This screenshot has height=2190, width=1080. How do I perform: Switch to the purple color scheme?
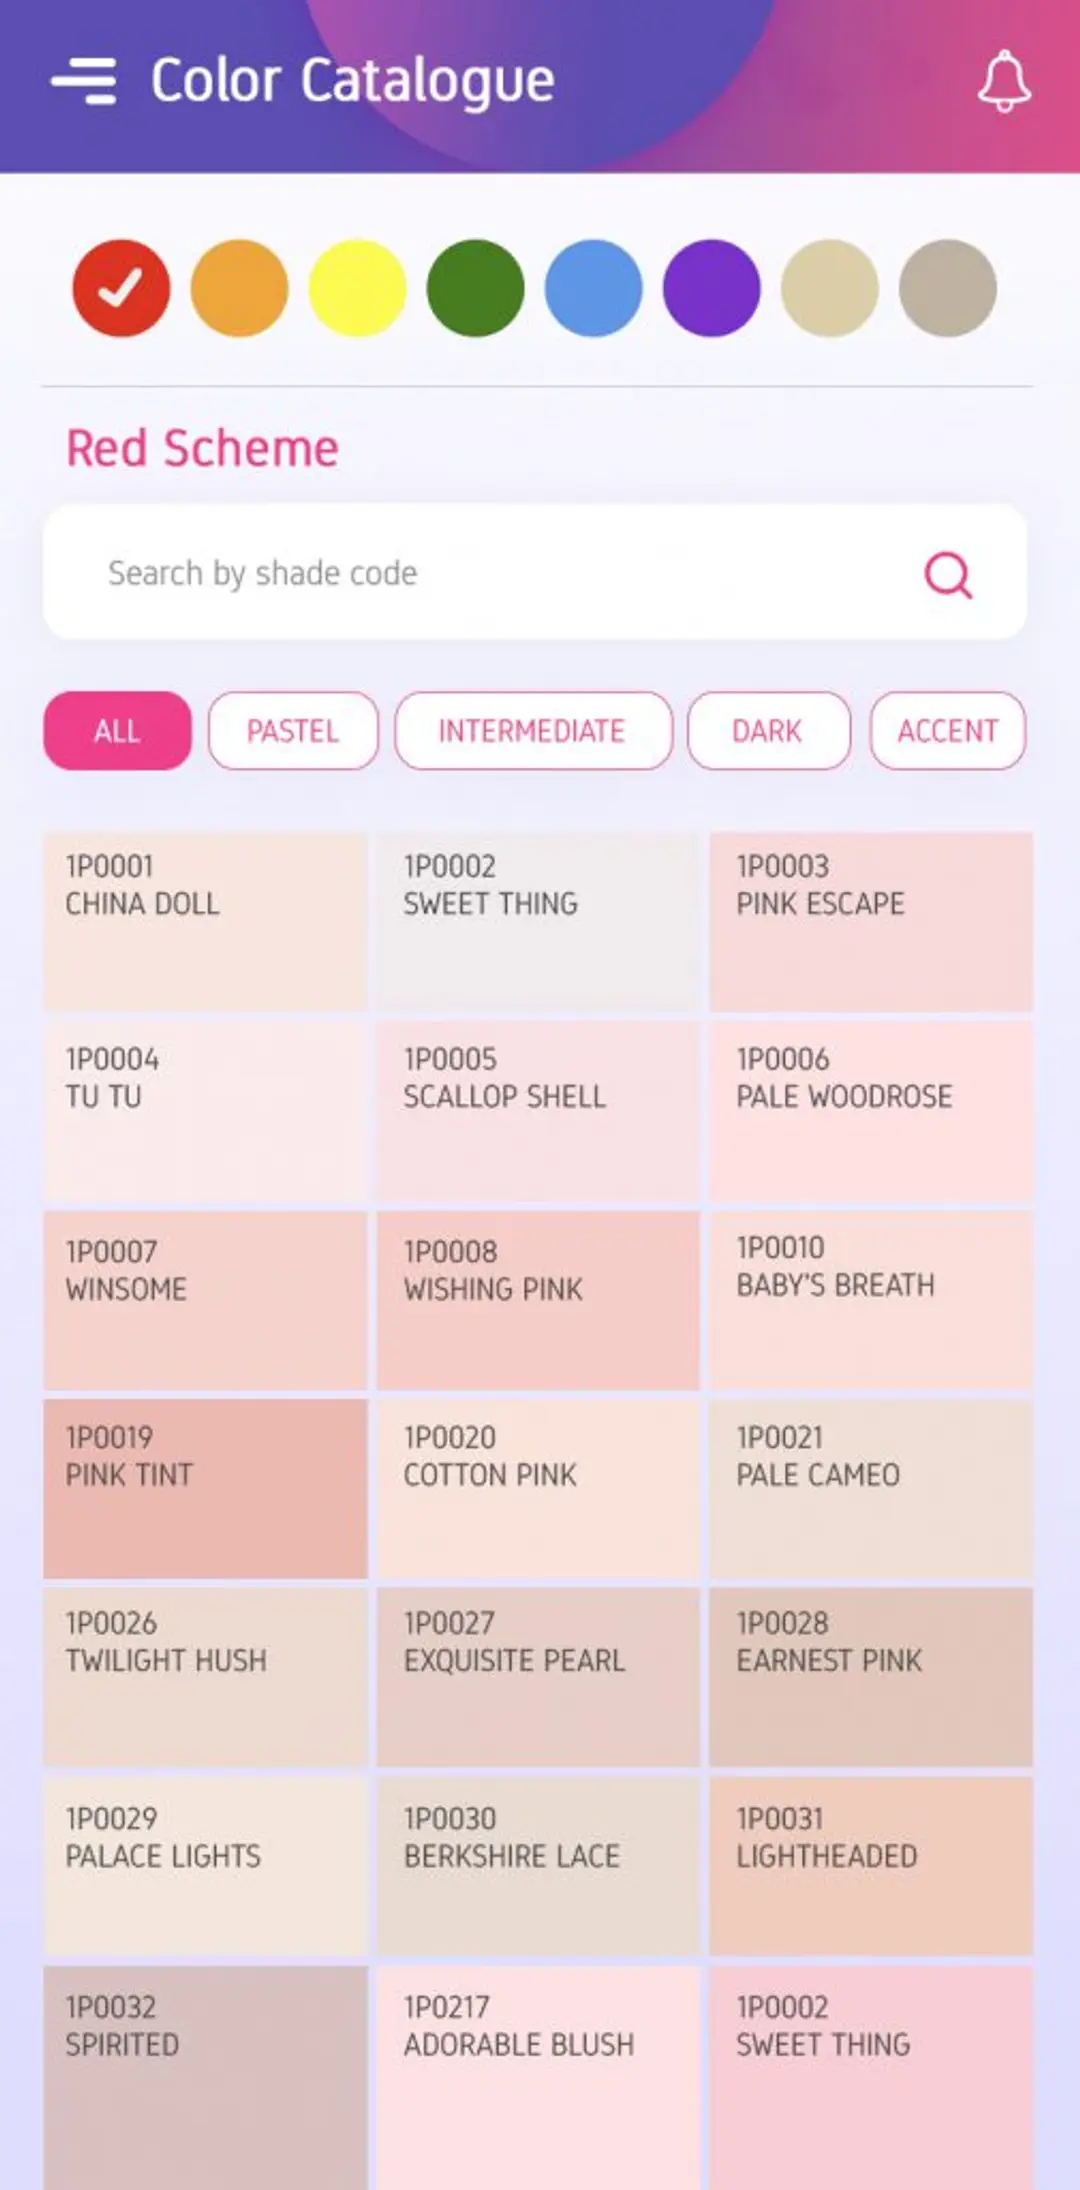(713, 288)
